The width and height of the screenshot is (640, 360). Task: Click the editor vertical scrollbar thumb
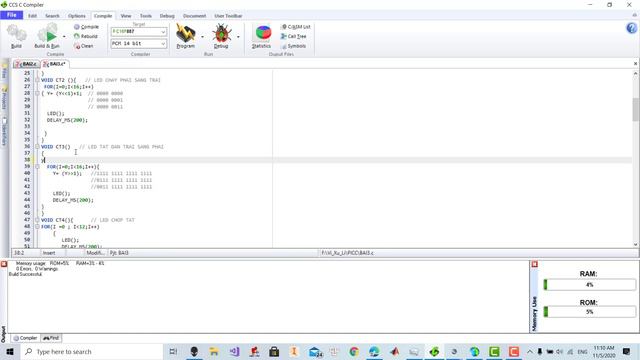click(636, 109)
